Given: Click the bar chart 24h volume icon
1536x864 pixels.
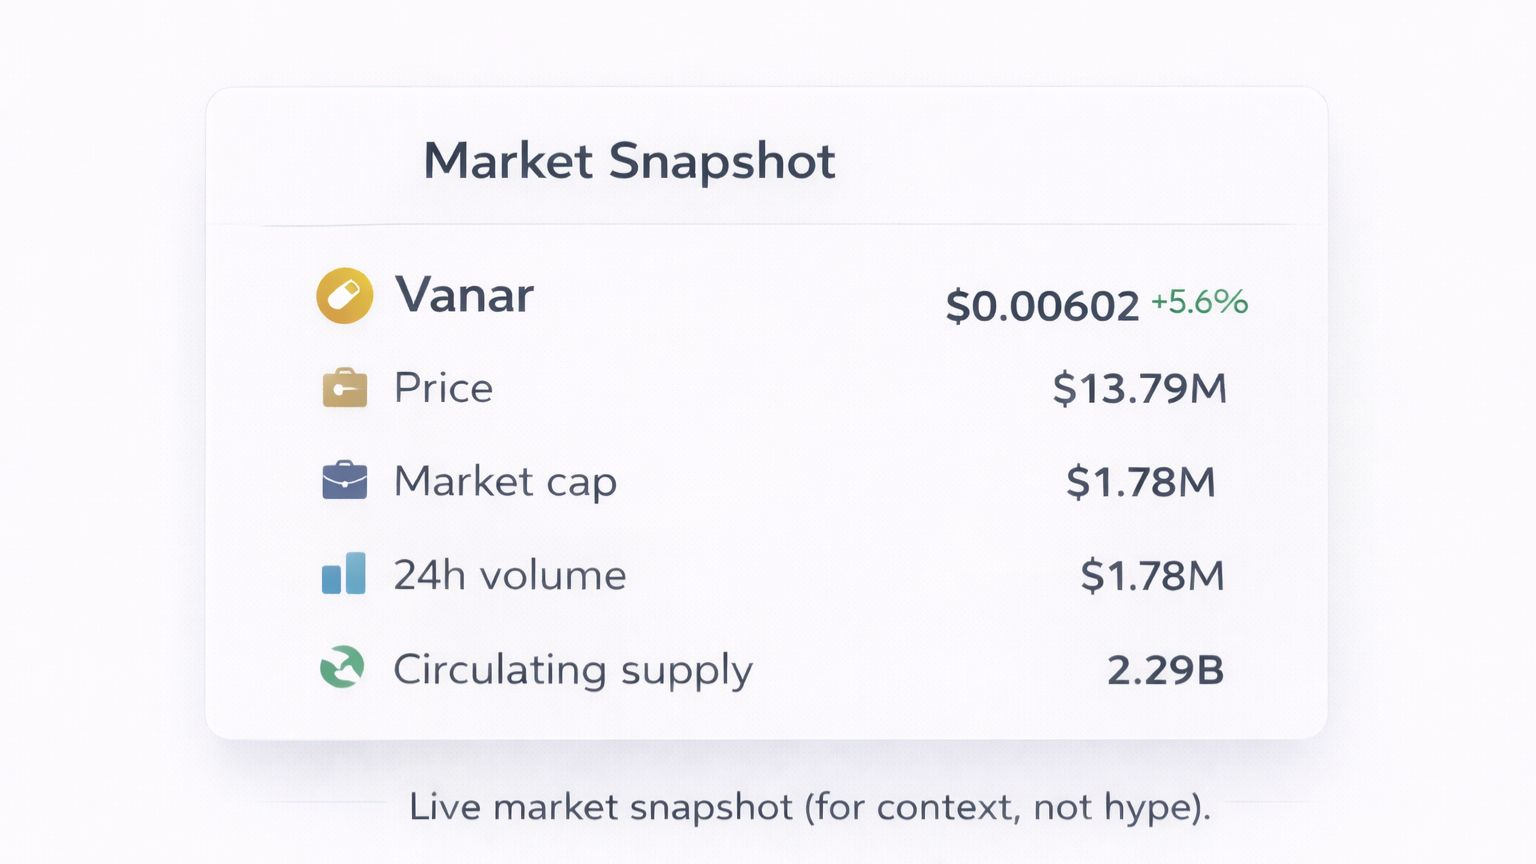Looking at the screenshot, I should pos(343,574).
